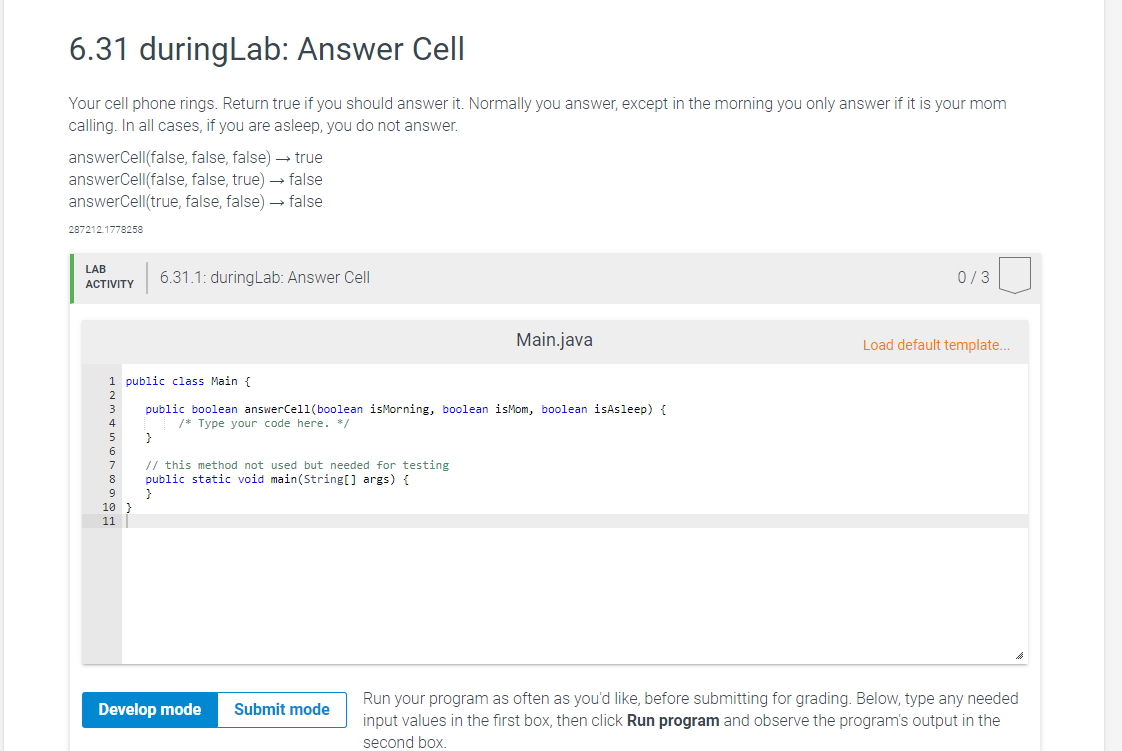Click the 6.31.1 activity title text
The image size is (1122, 751).
tap(264, 277)
